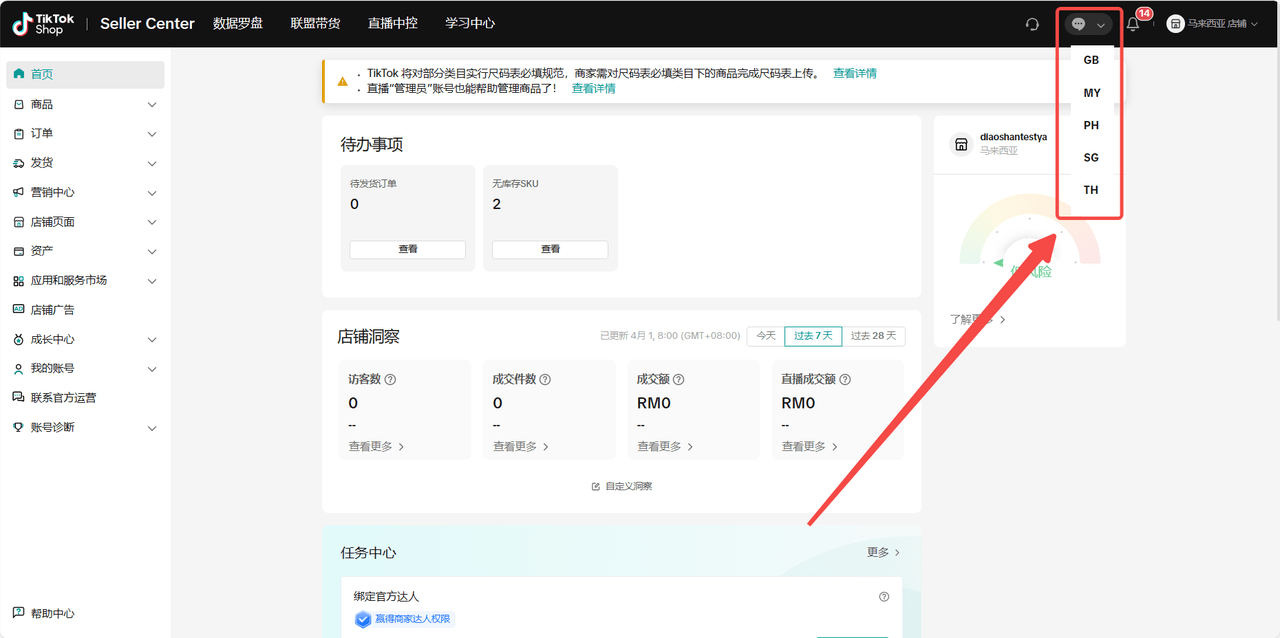Select the MY region from the dropdown list
The height and width of the screenshot is (638, 1280).
[1090, 92]
